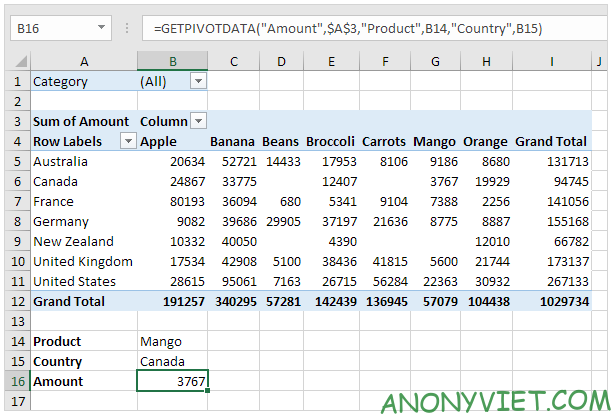Image resolution: width=612 pixels, height=415 pixels.
Task: Click the Amount result cell showing 3767
Action: tap(172, 381)
